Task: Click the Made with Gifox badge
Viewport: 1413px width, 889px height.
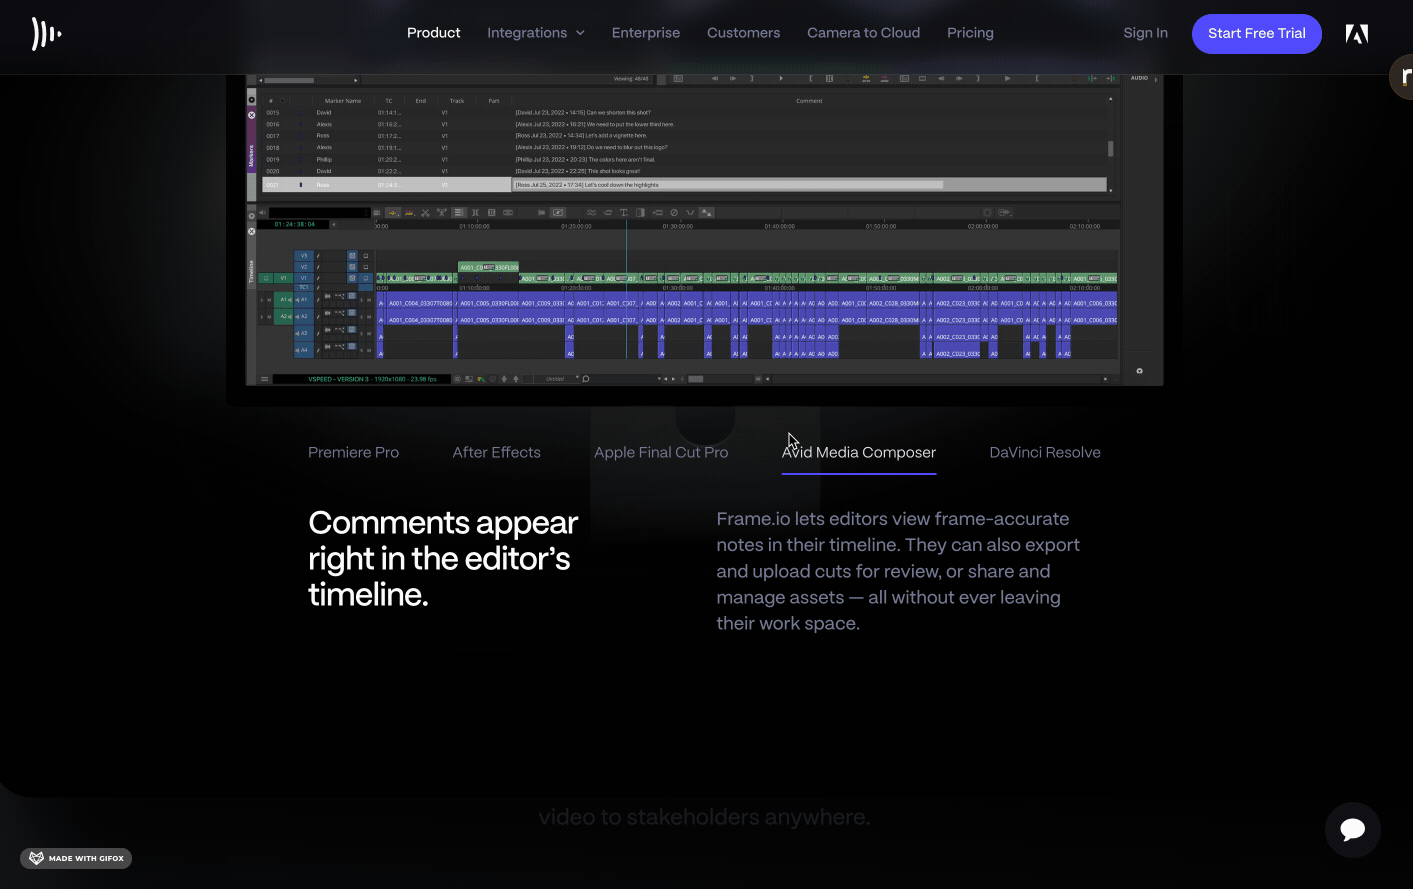Action: tap(76, 858)
